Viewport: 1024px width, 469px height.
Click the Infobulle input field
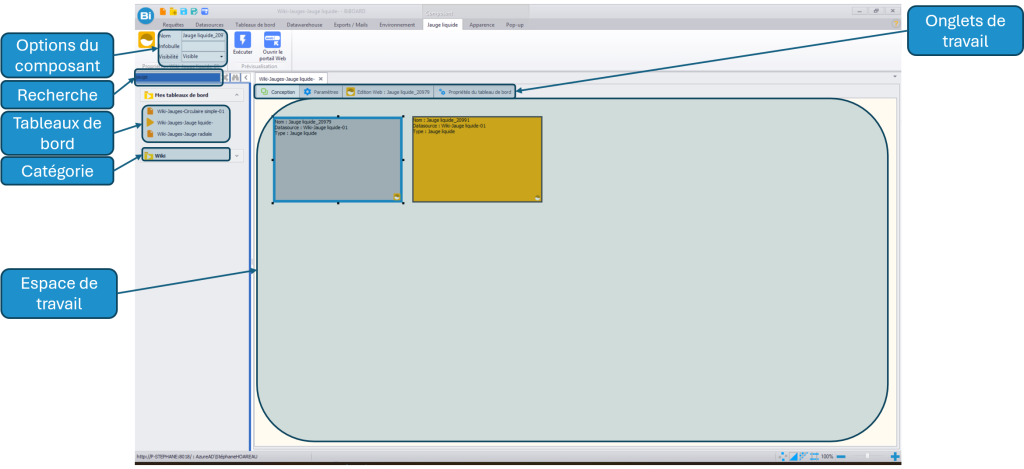203,46
